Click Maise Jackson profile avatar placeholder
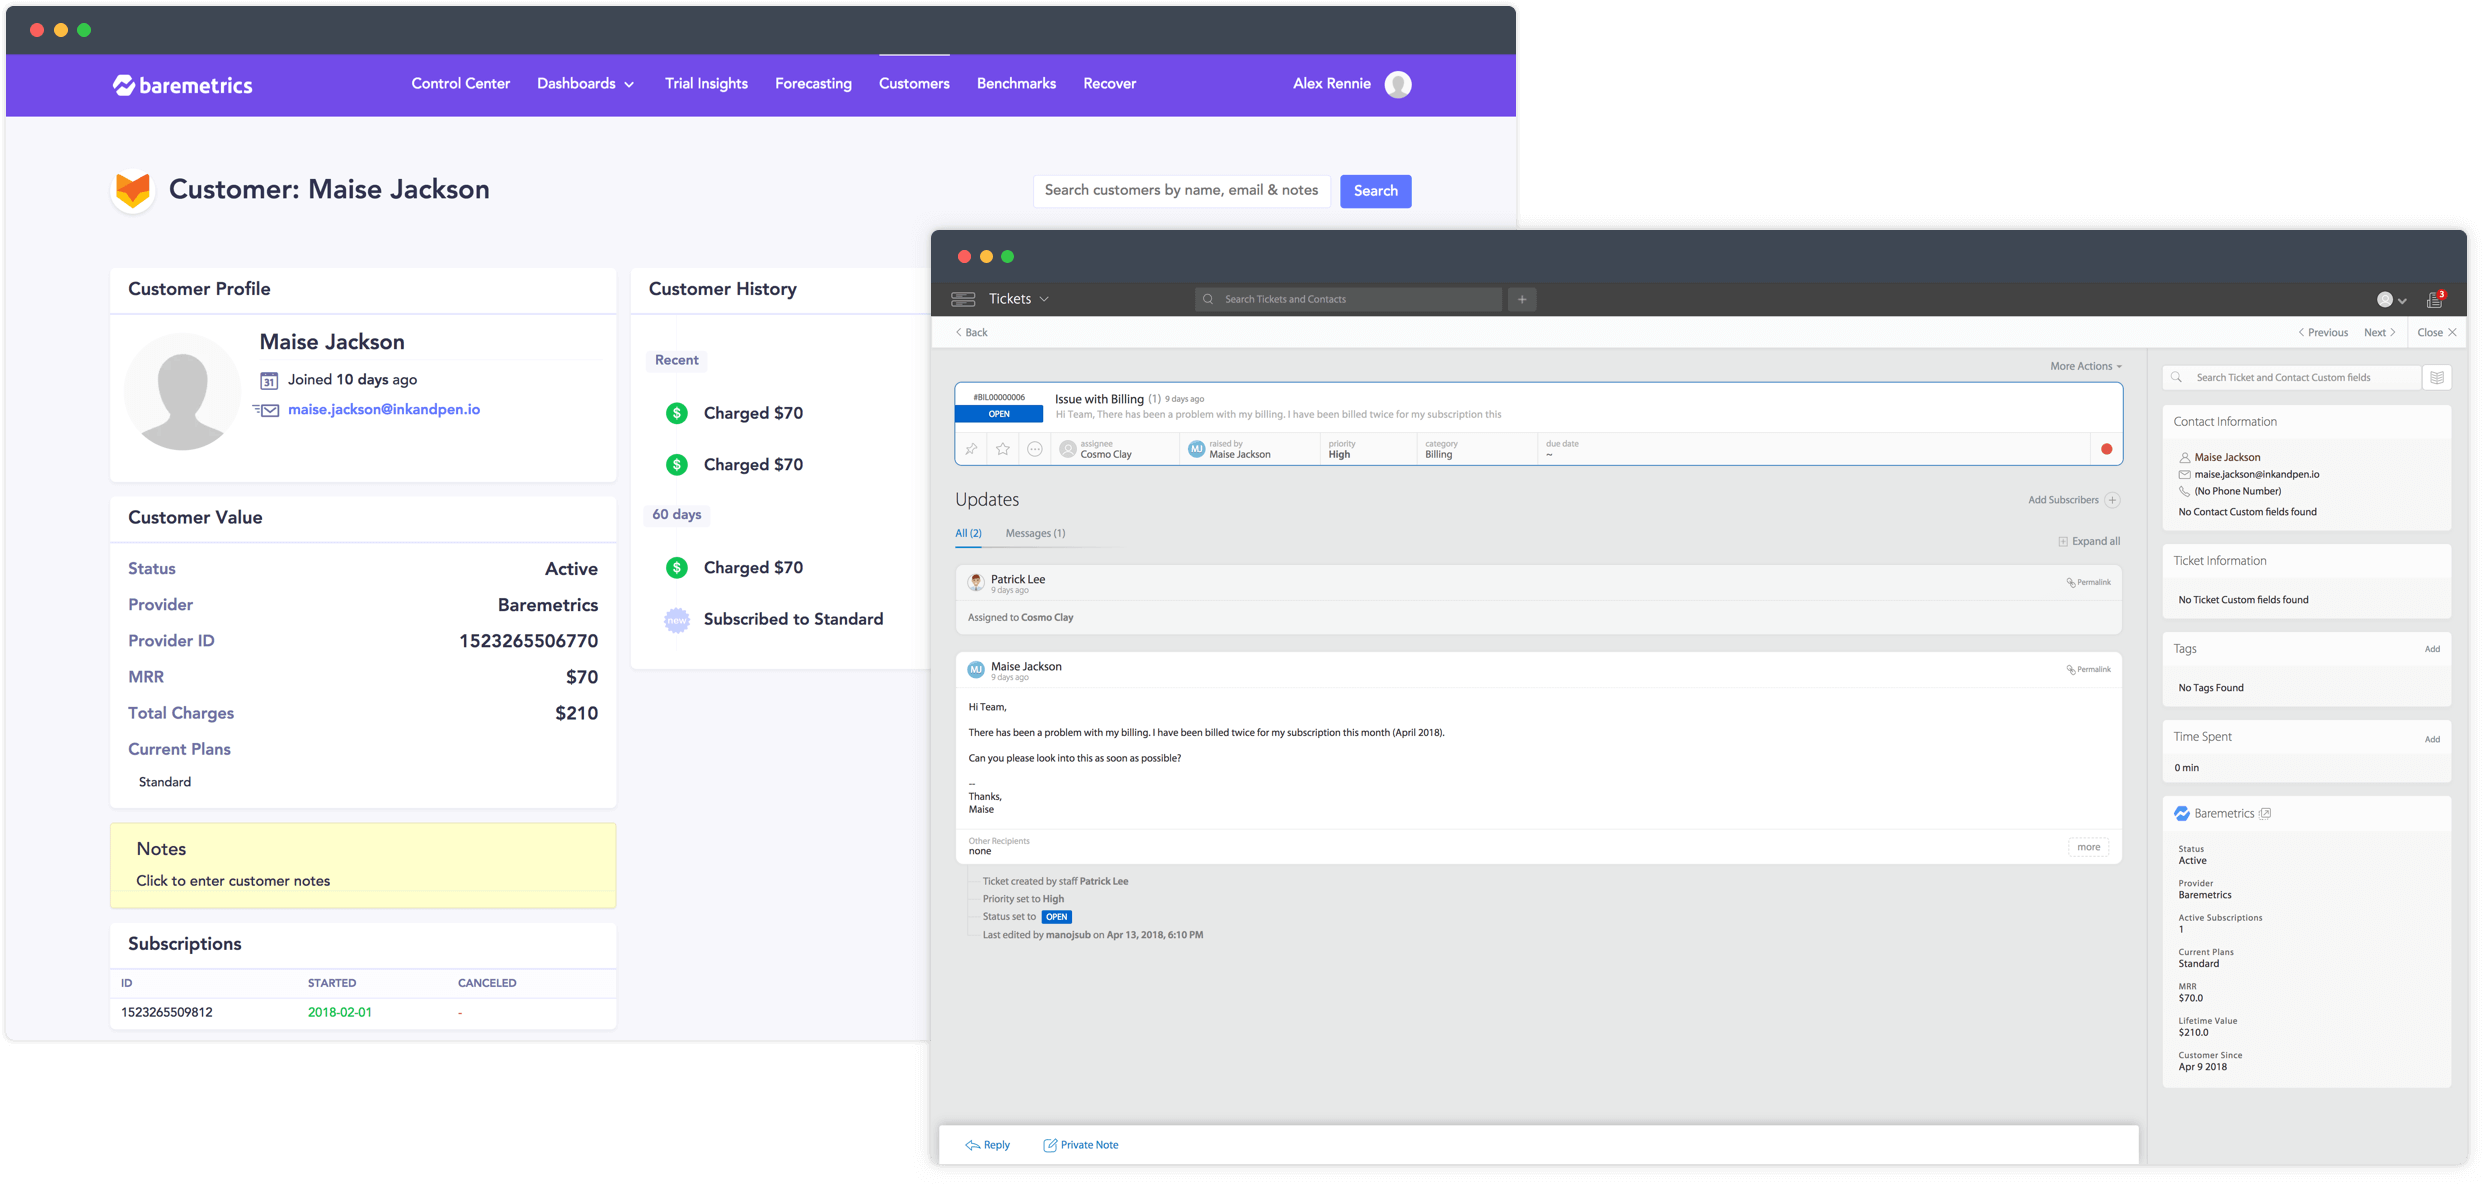 pos(183,392)
